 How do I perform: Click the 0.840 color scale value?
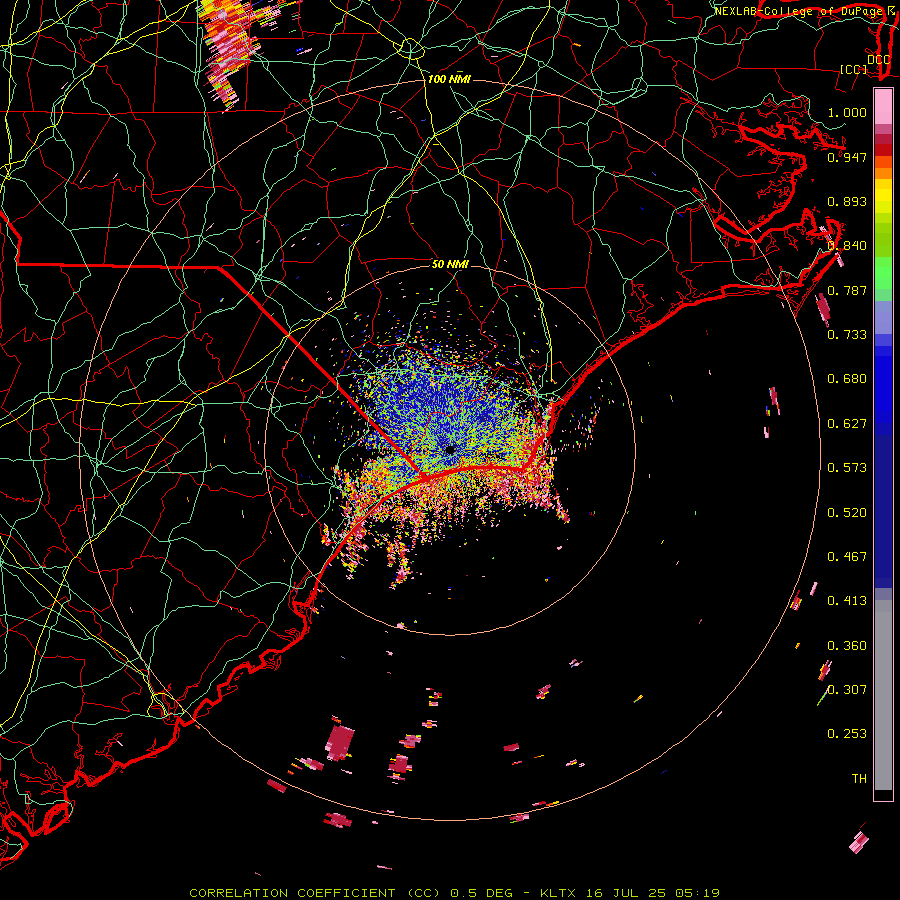point(847,246)
